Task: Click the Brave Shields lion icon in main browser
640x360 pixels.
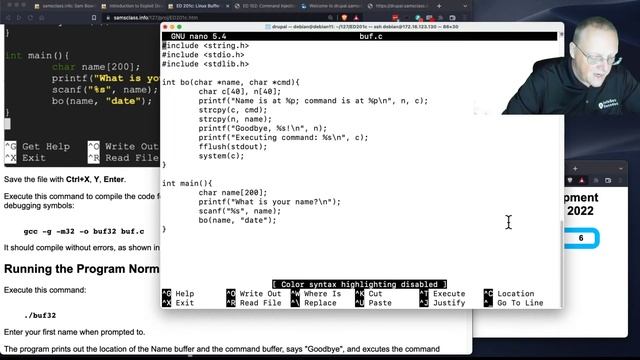Action: 344,18
